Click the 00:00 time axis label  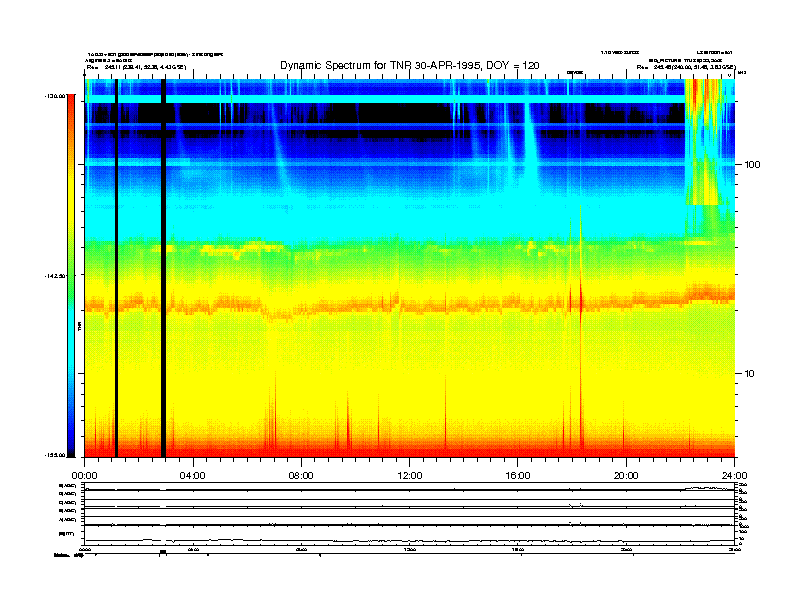84,476
